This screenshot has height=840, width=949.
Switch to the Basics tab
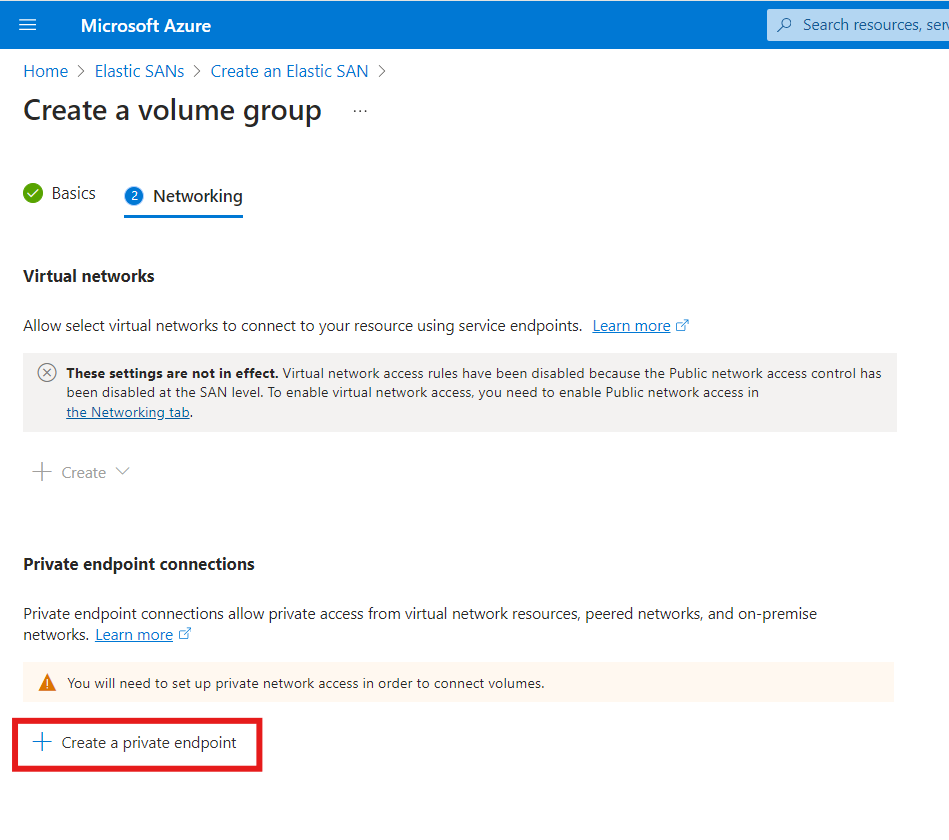[59, 194]
